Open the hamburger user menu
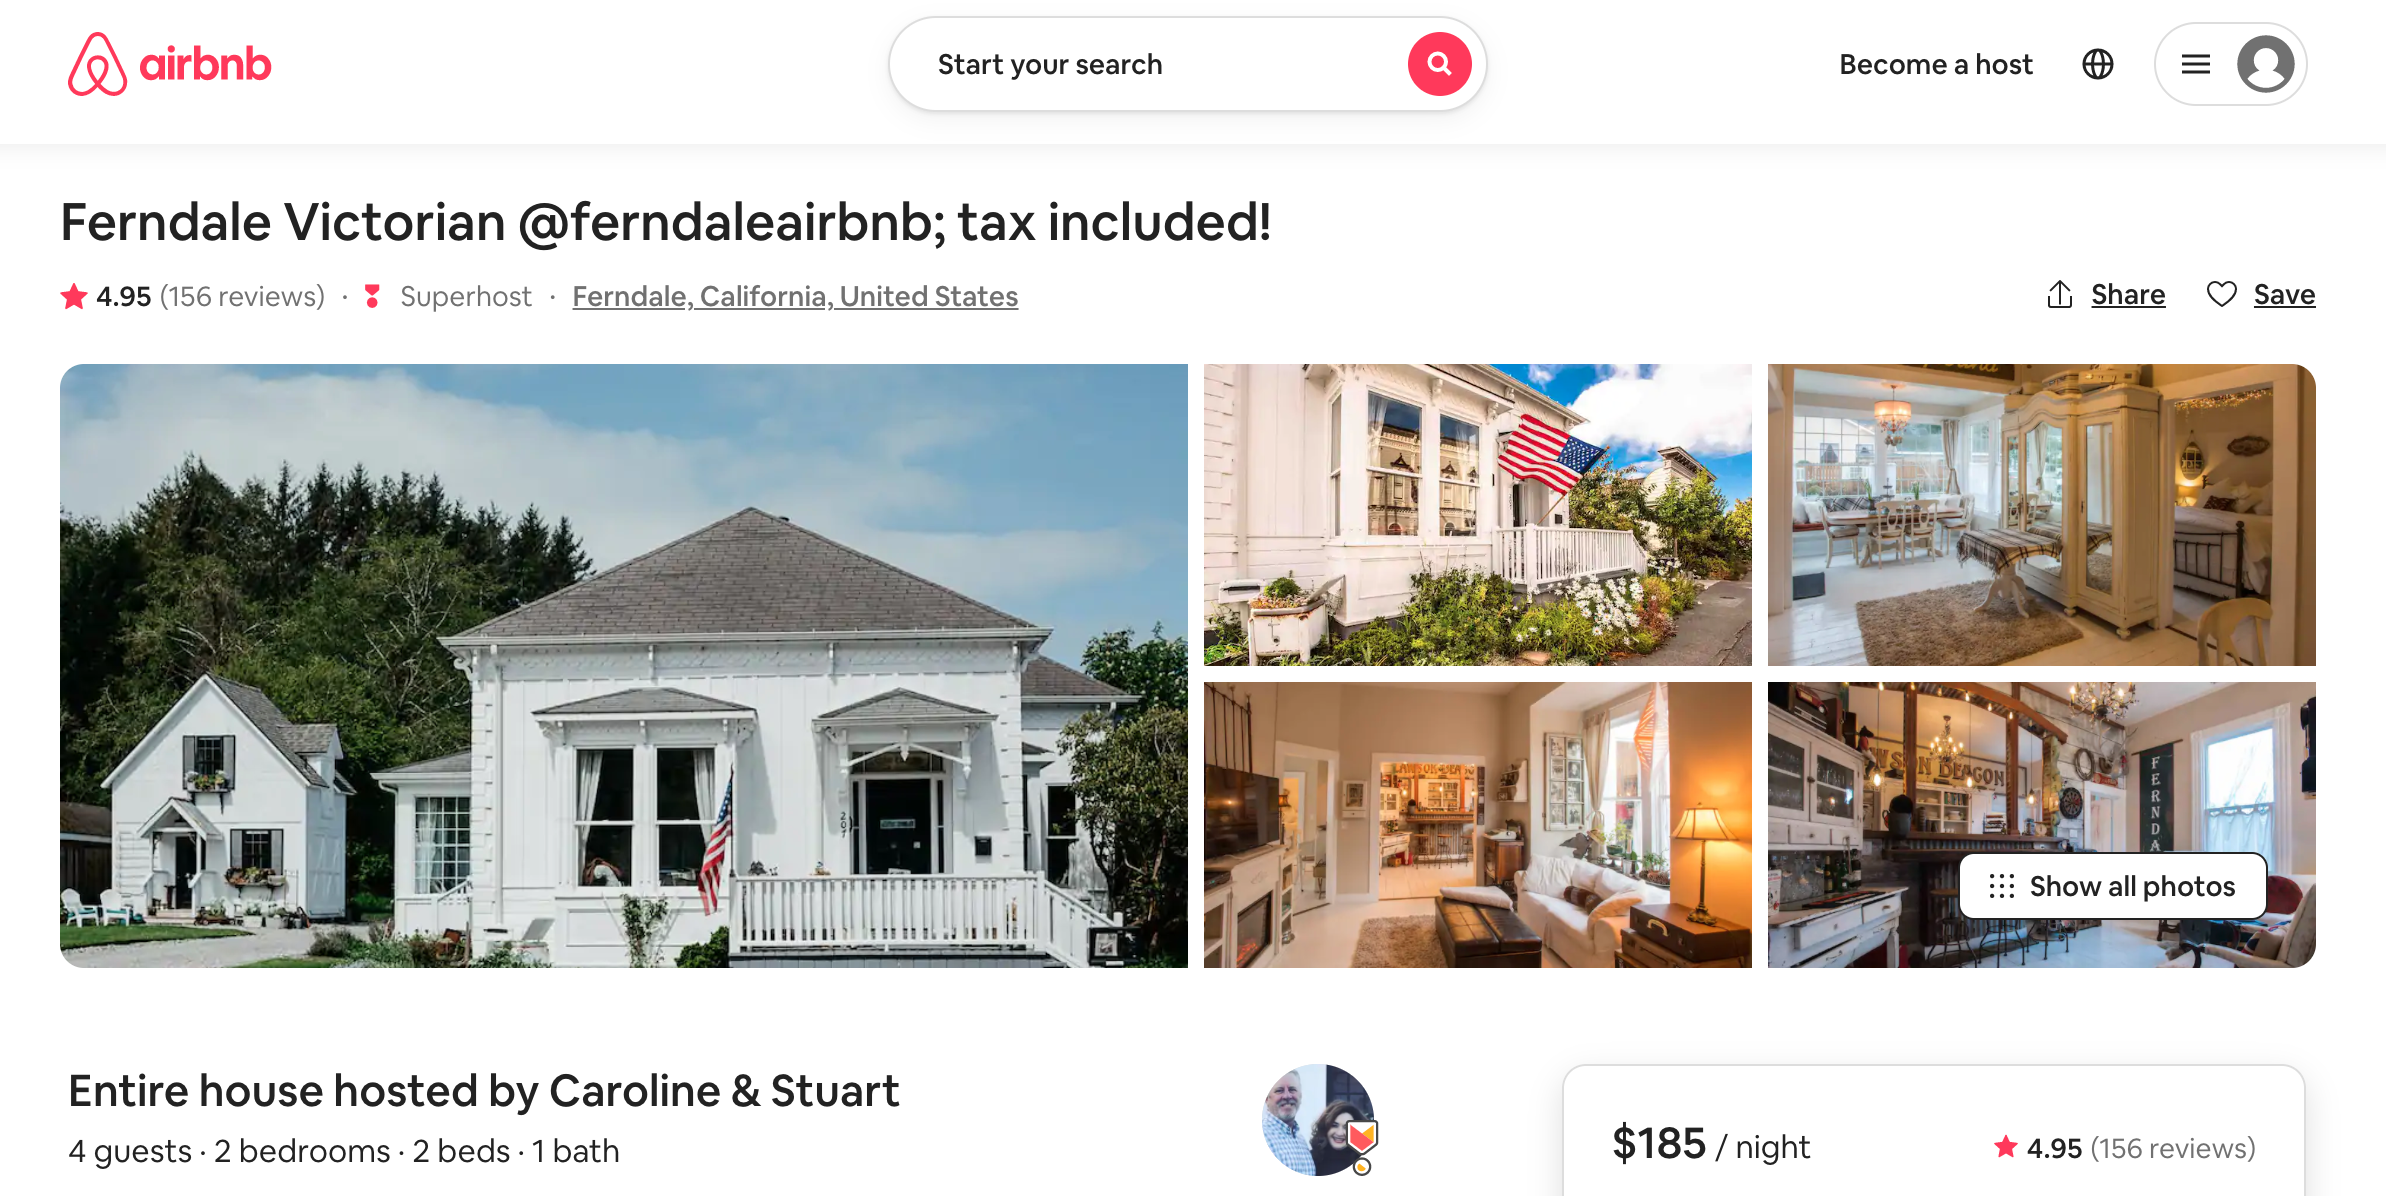2386x1196 pixels. tap(2196, 64)
